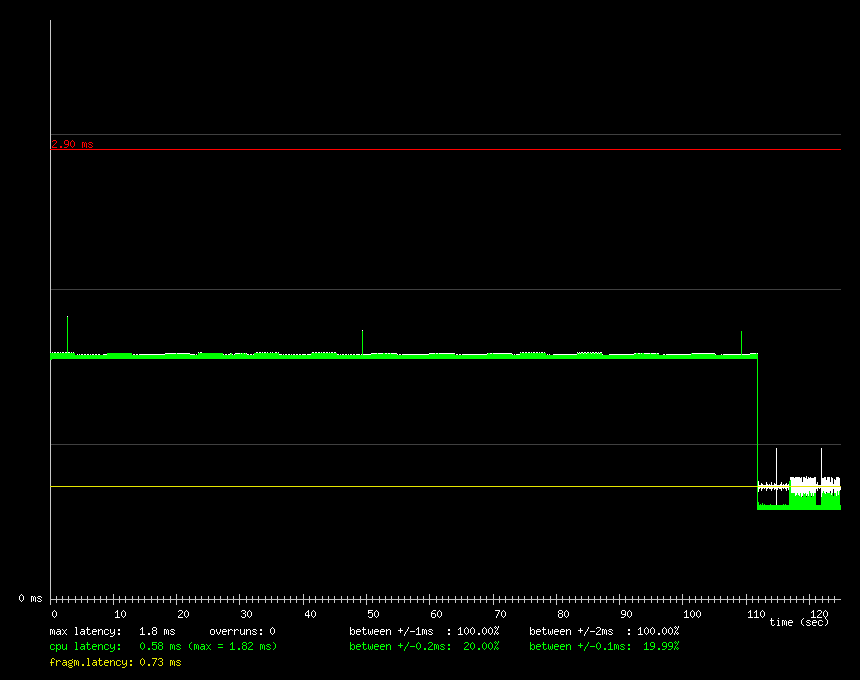Screen dimensions: 860x680
Task: Click the latency spike near 2 seconds
Action: (x=67, y=333)
